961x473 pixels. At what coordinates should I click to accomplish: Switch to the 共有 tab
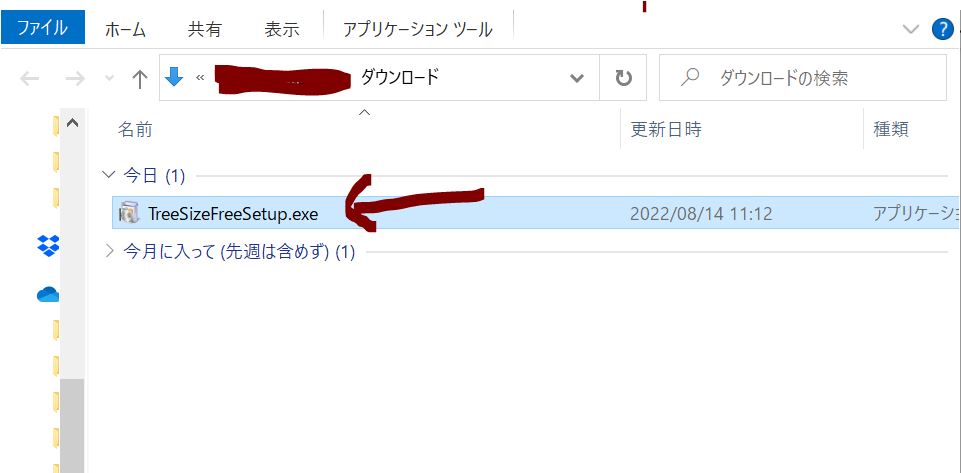[x=205, y=29]
